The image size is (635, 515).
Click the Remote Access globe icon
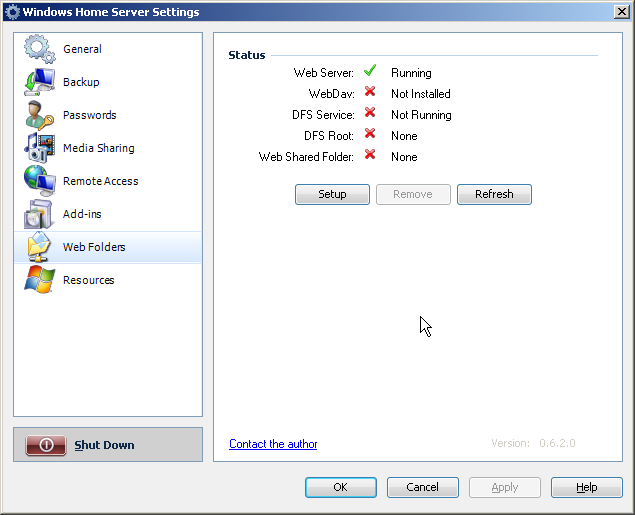click(39, 181)
